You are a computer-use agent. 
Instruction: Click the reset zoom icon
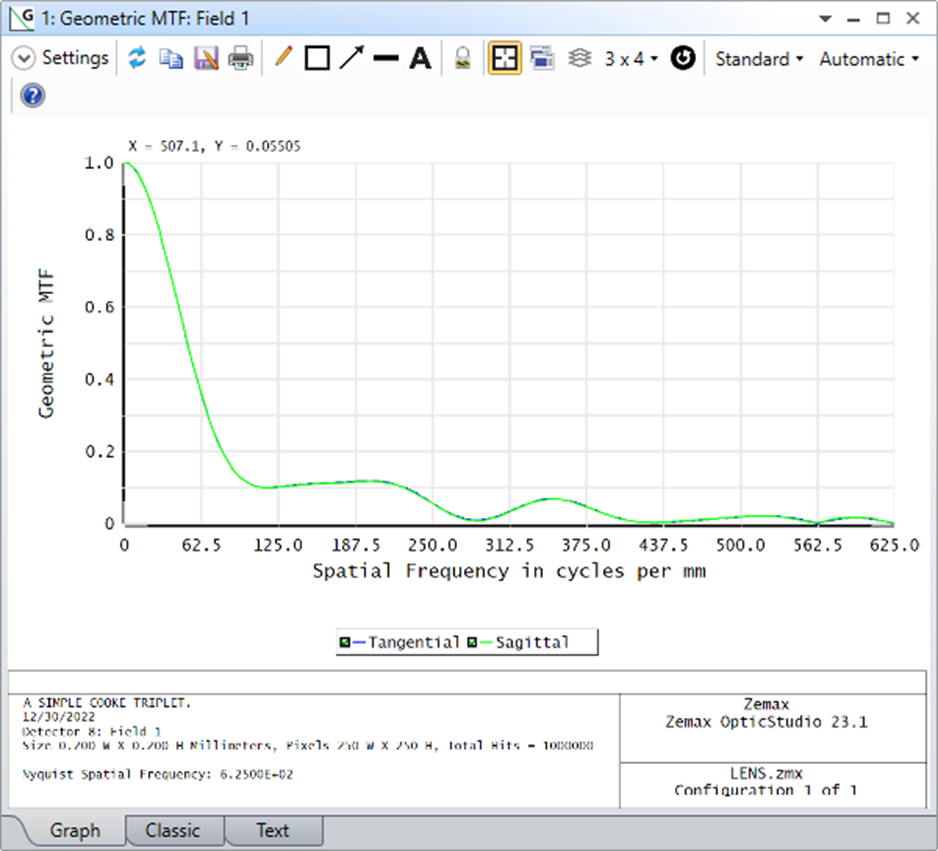point(682,58)
